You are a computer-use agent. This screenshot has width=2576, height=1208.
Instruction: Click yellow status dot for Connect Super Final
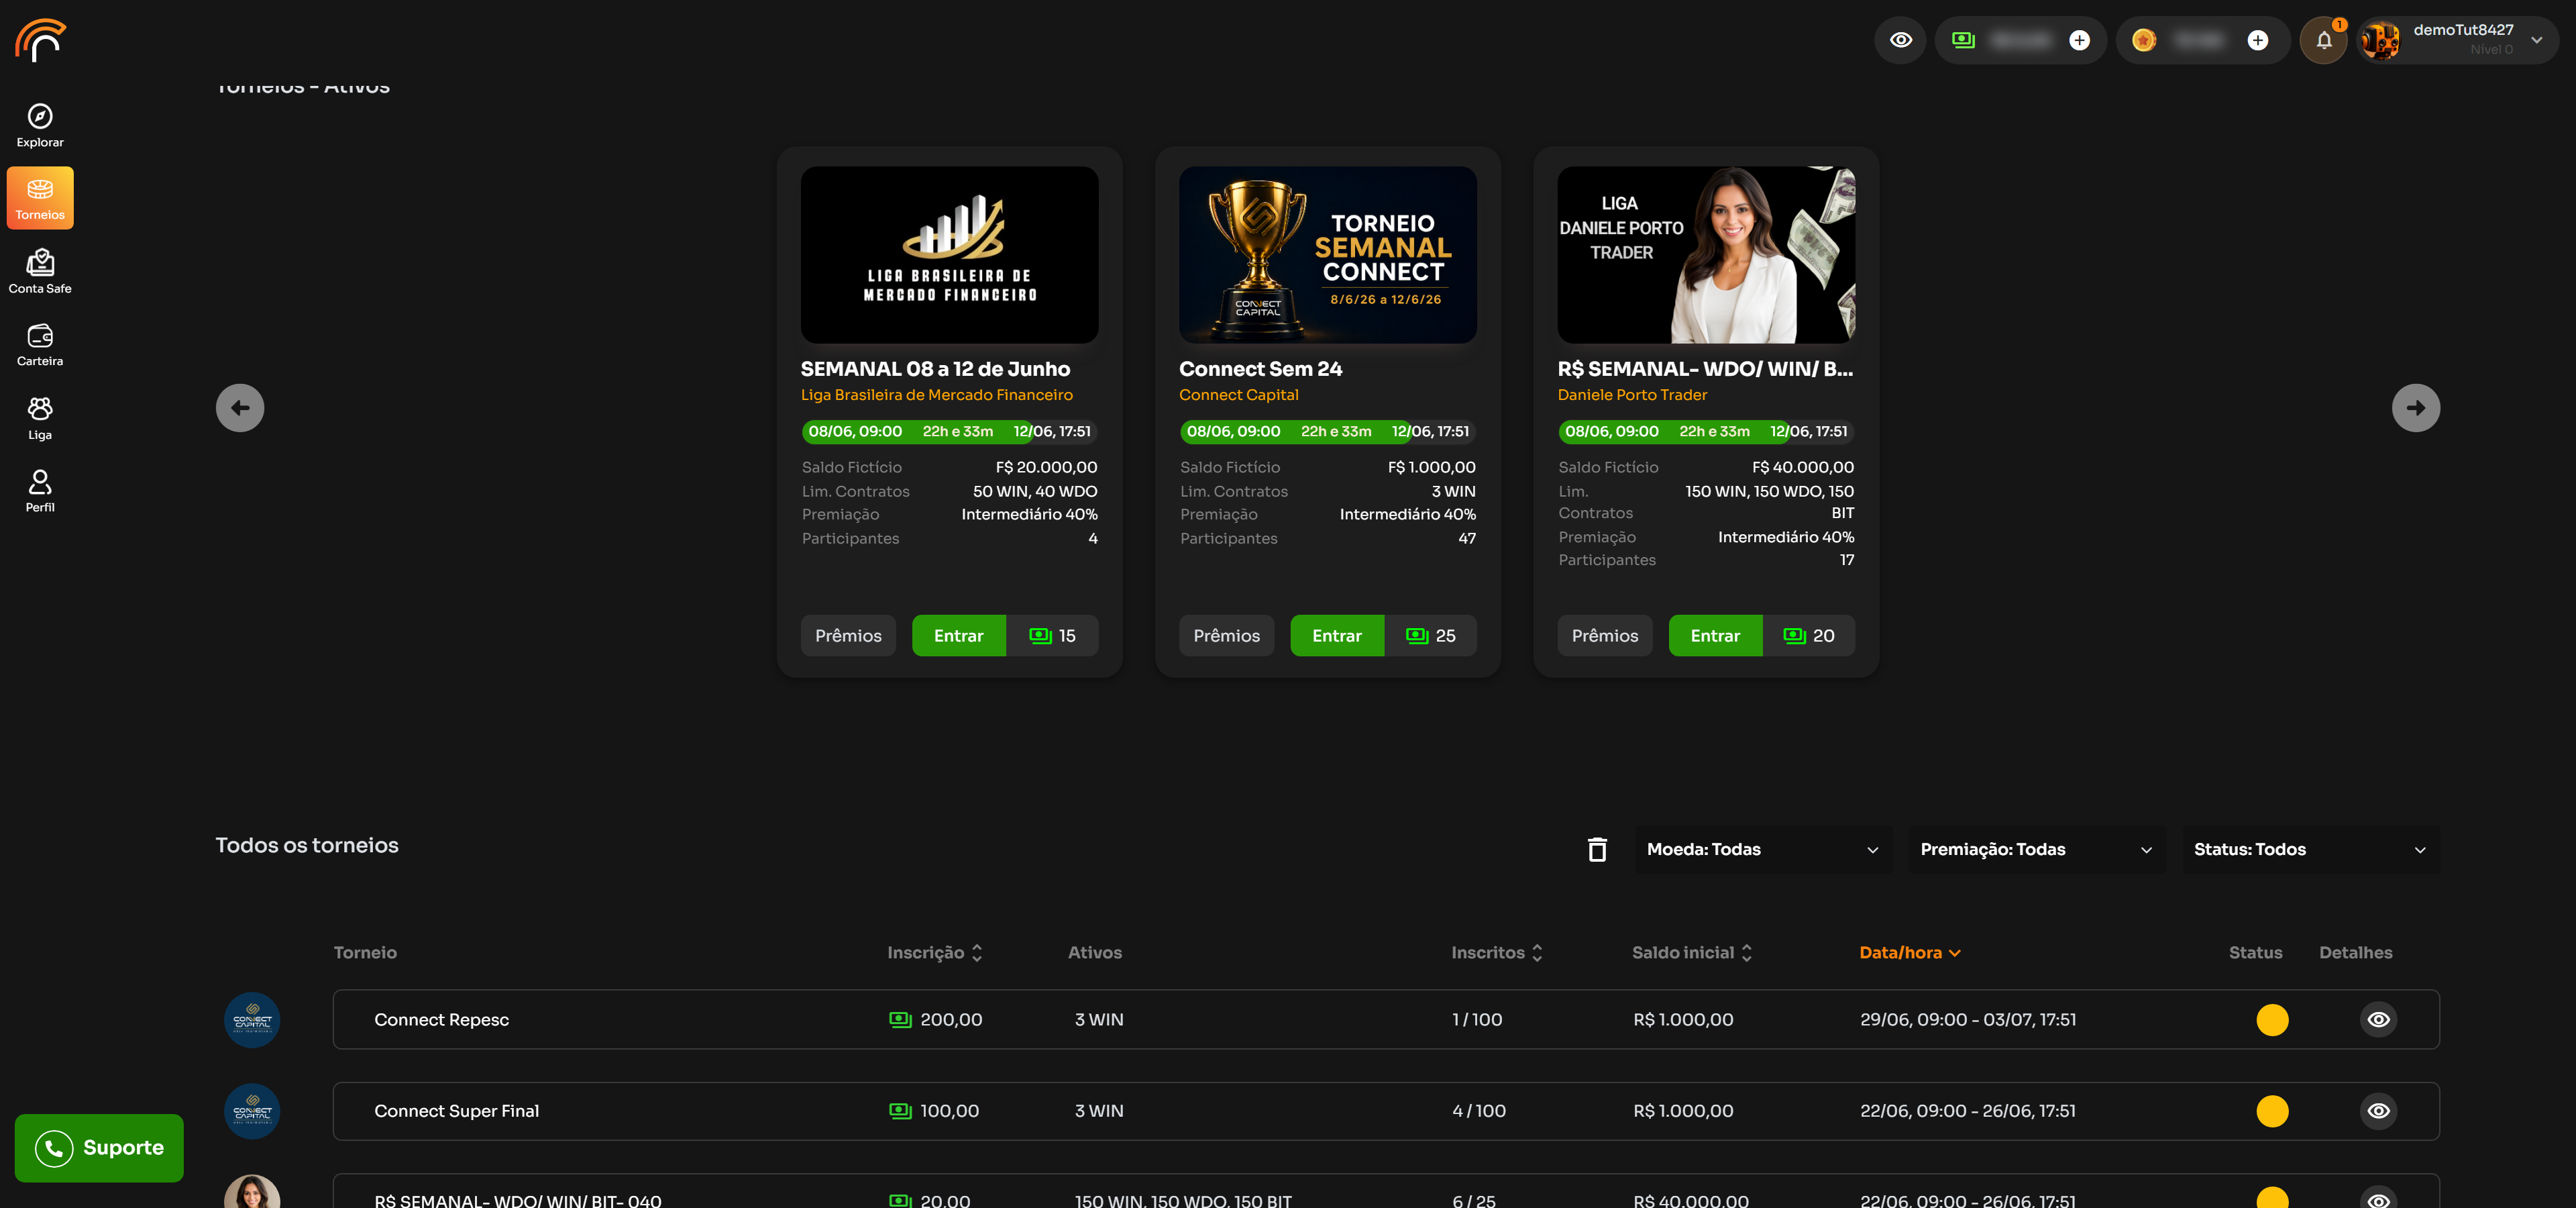click(2272, 1111)
